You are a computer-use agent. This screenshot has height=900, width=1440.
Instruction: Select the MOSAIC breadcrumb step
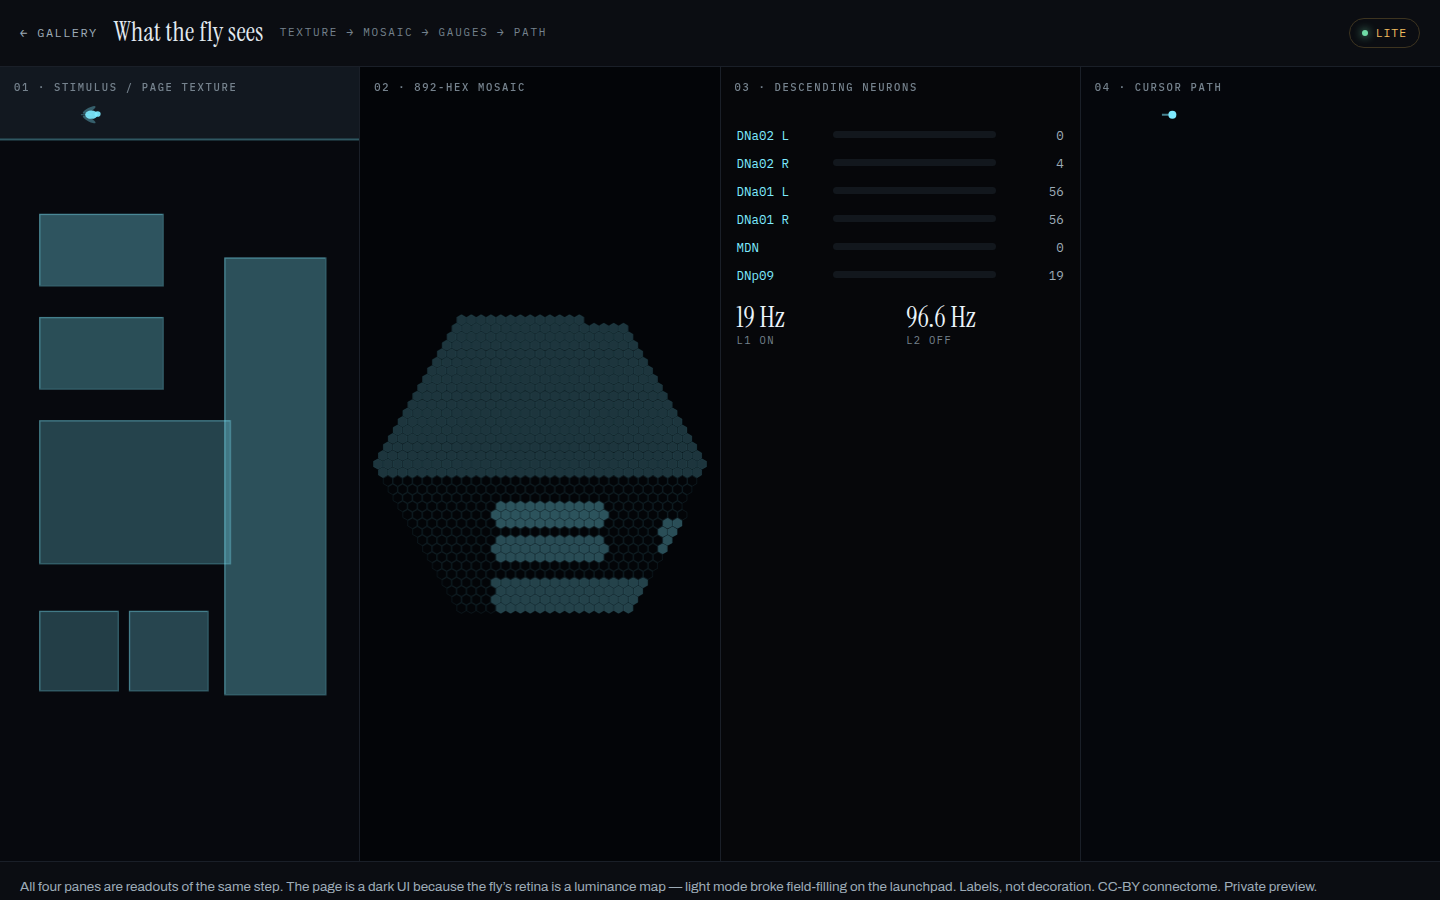coord(388,33)
